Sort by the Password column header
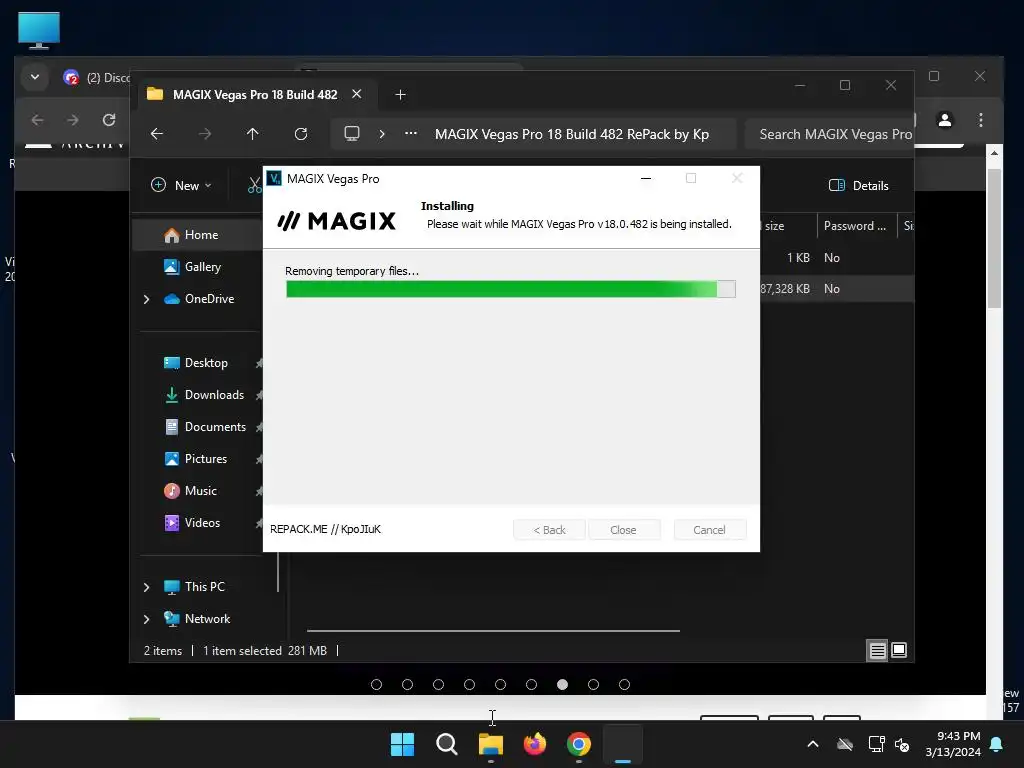This screenshot has height=768, width=1024. (856, 225)
